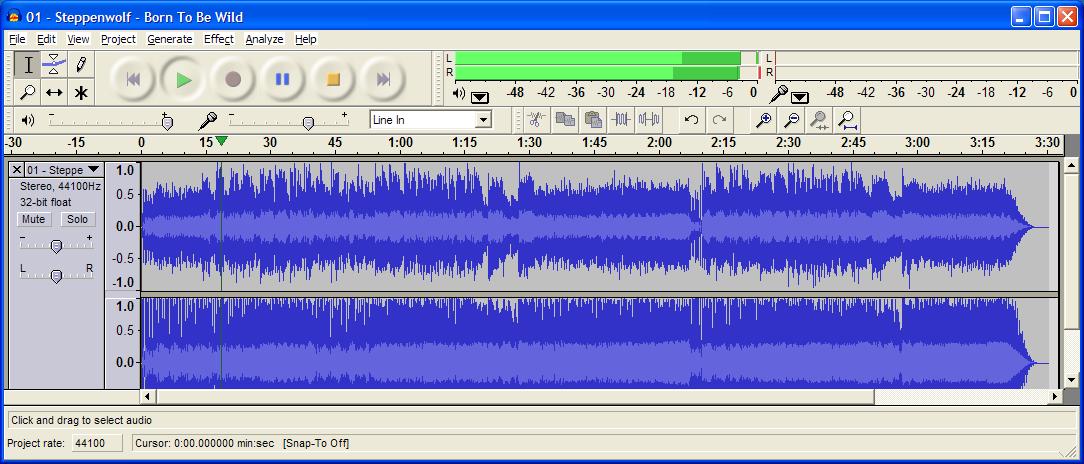Open the Edit menu
1084x464 pixels.
point(46,39)
